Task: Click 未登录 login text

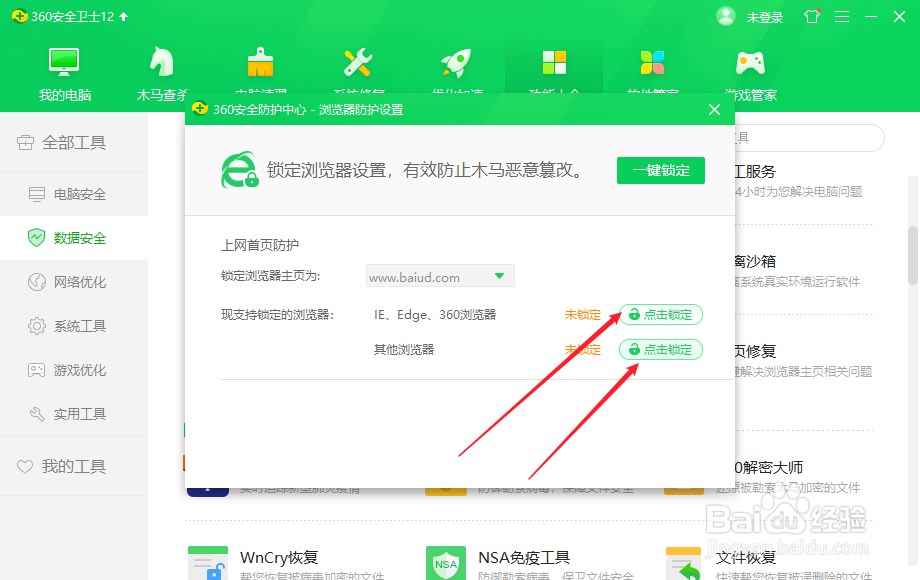Action: [765, 18]
